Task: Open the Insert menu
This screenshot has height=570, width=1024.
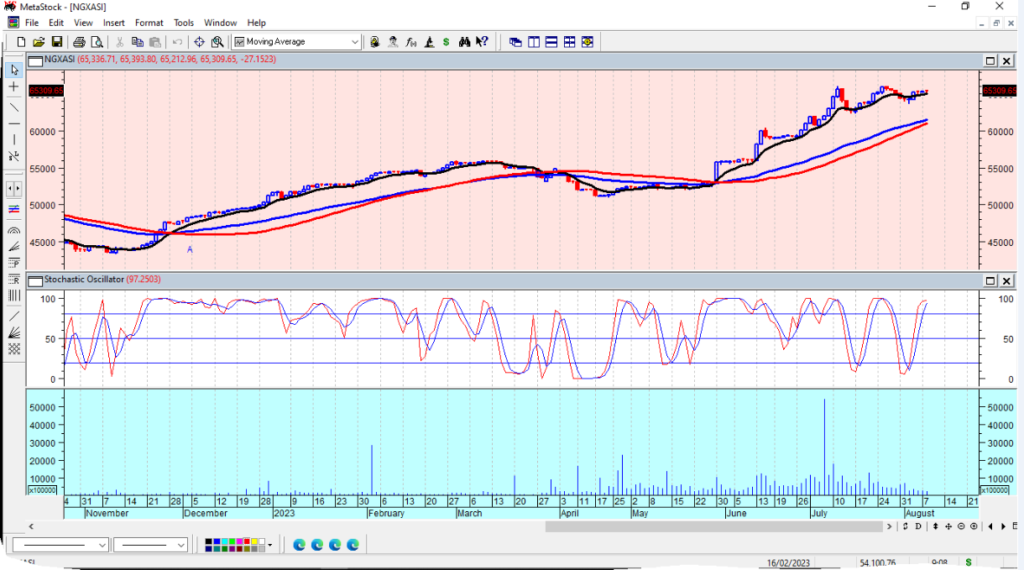Action: (x=114, y=22)
